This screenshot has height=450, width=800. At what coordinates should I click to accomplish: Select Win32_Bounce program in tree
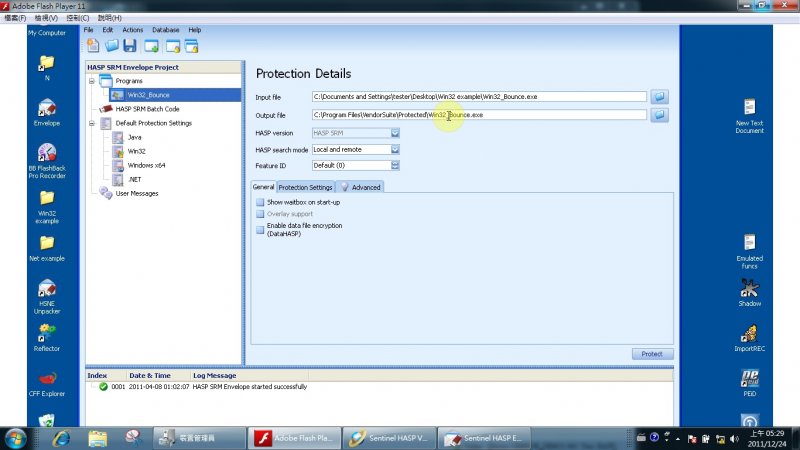point(175,95)
